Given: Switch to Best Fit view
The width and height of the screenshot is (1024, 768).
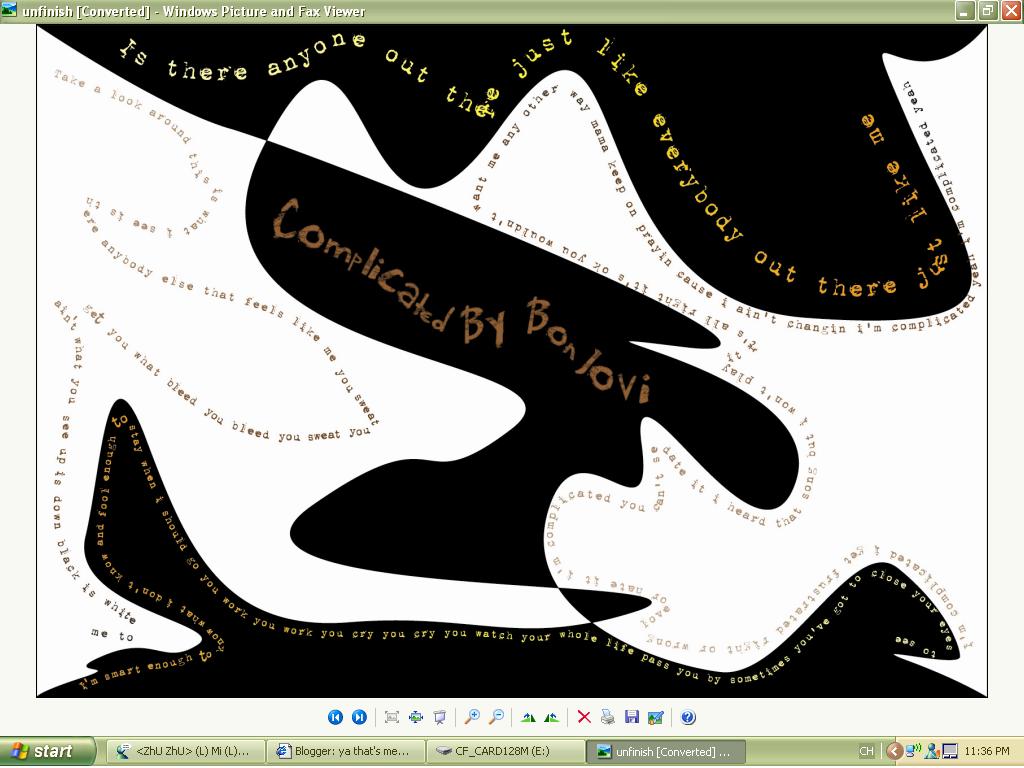Looking at the screenshot, I should click(392, 717).
